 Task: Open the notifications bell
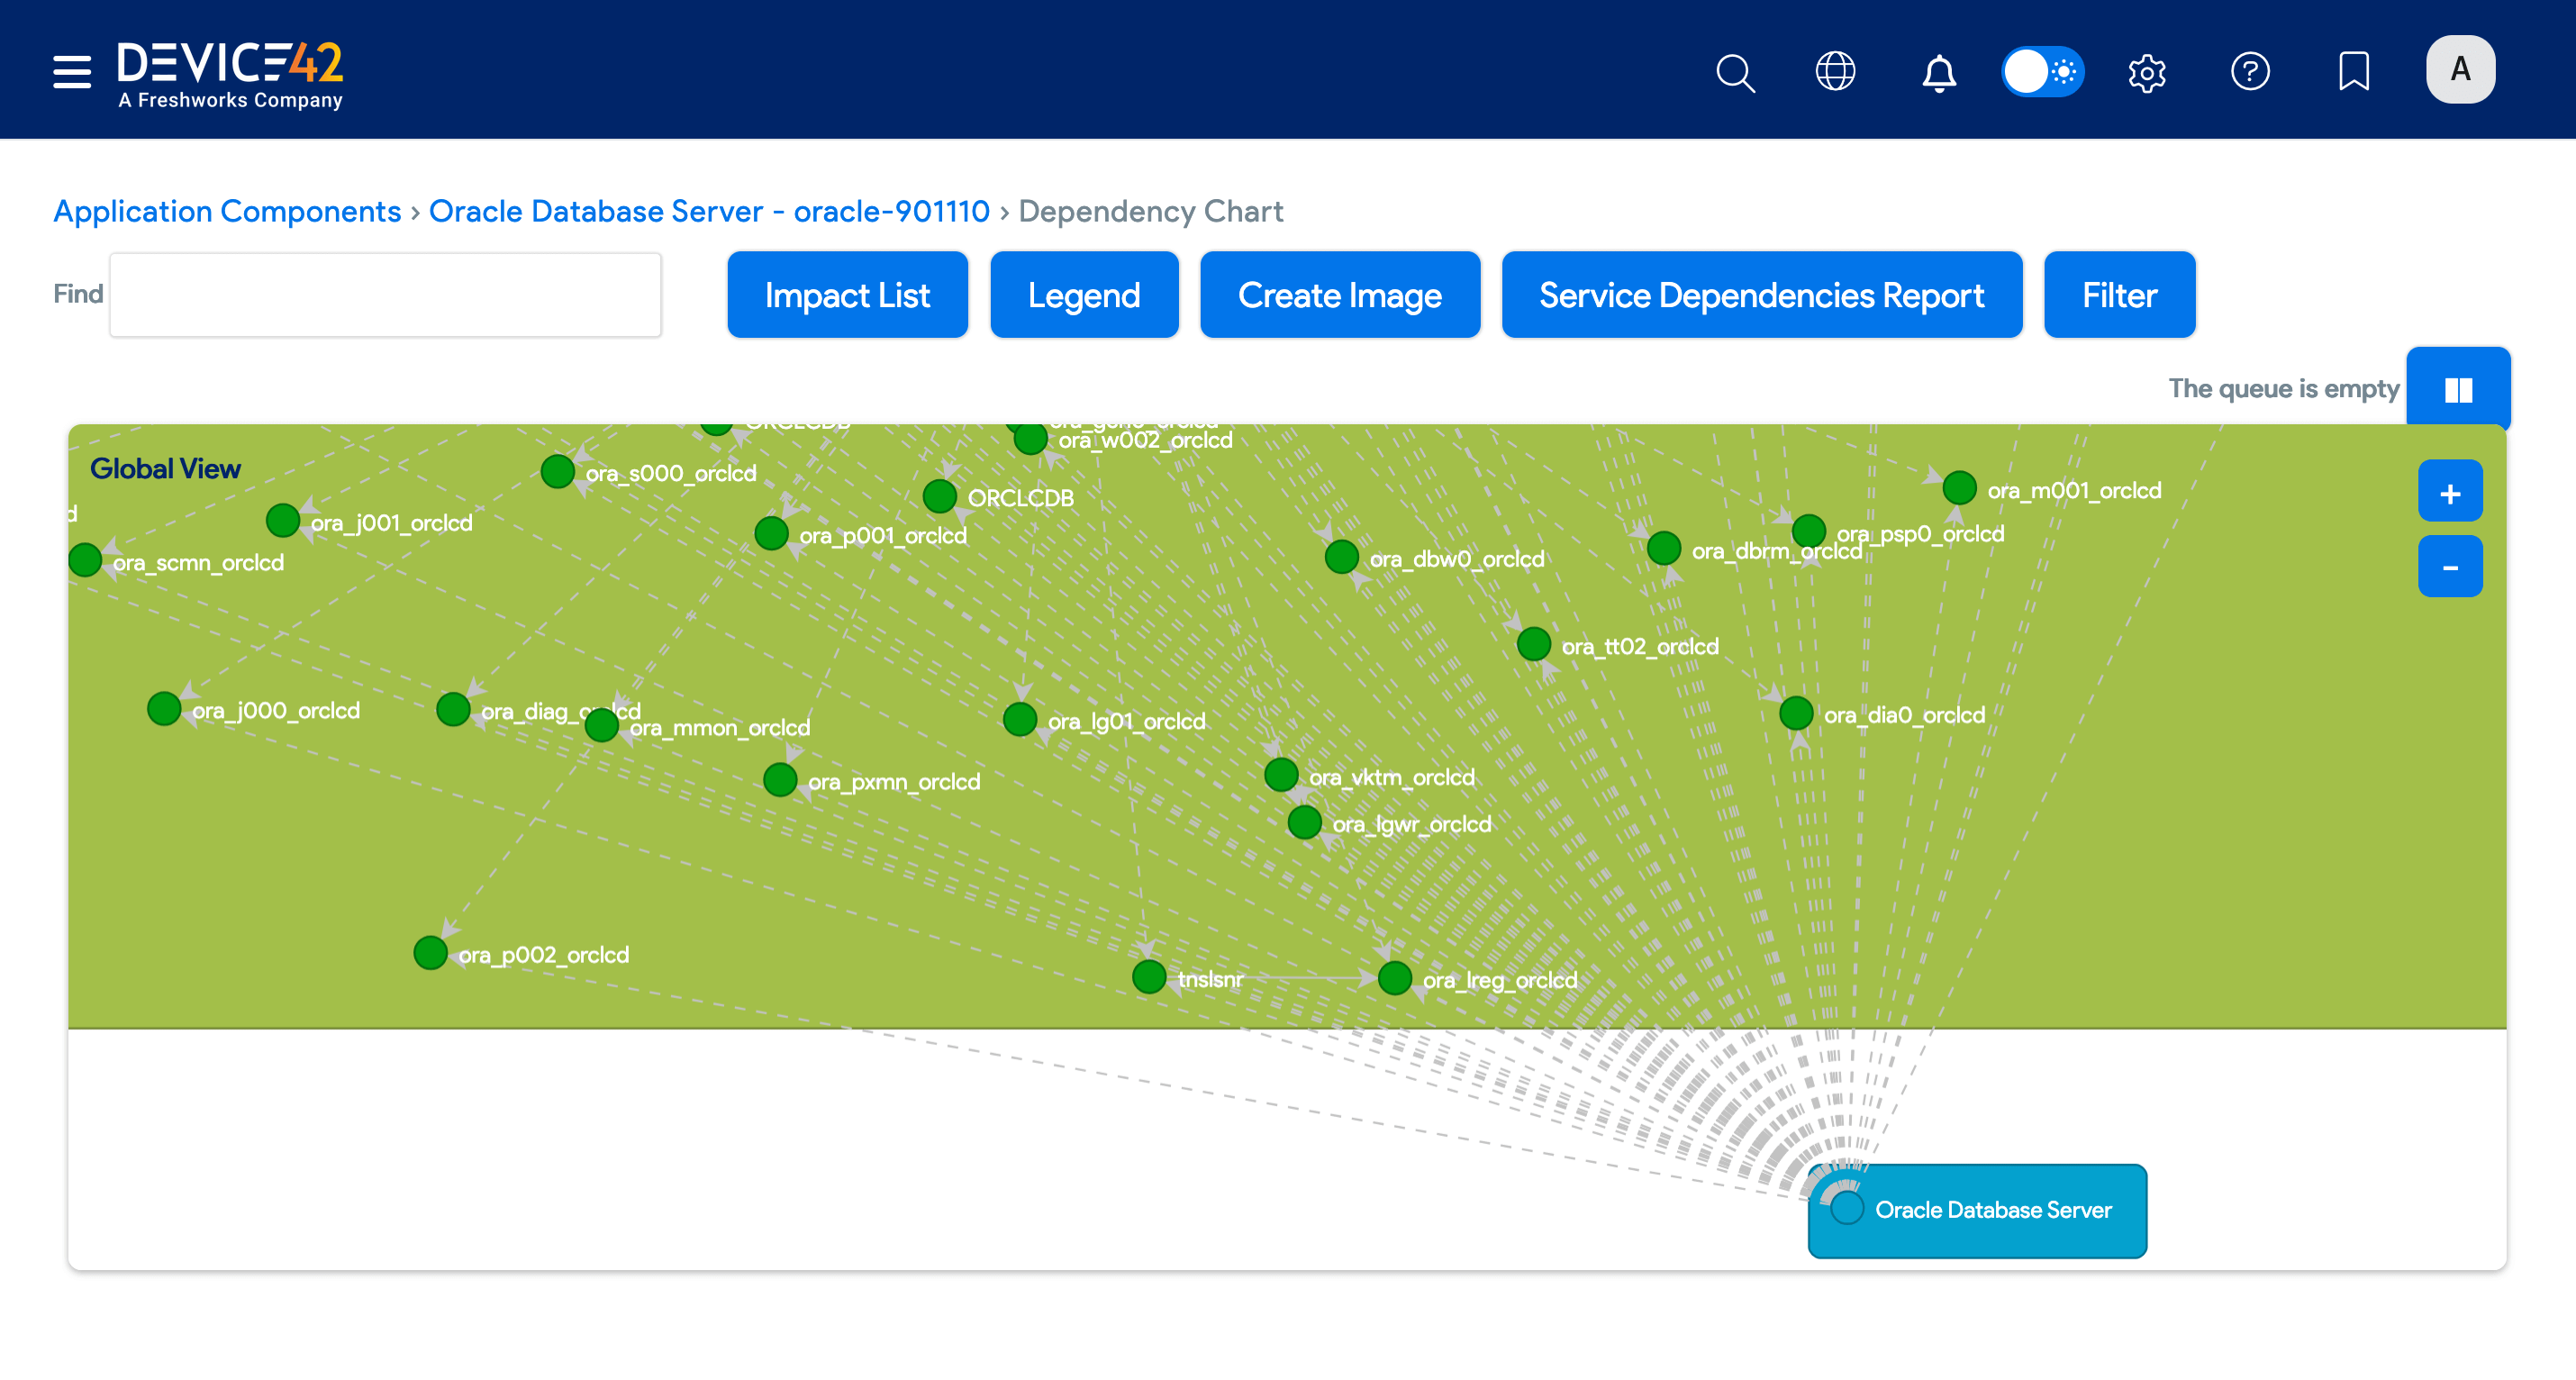tap(1939, 73)
